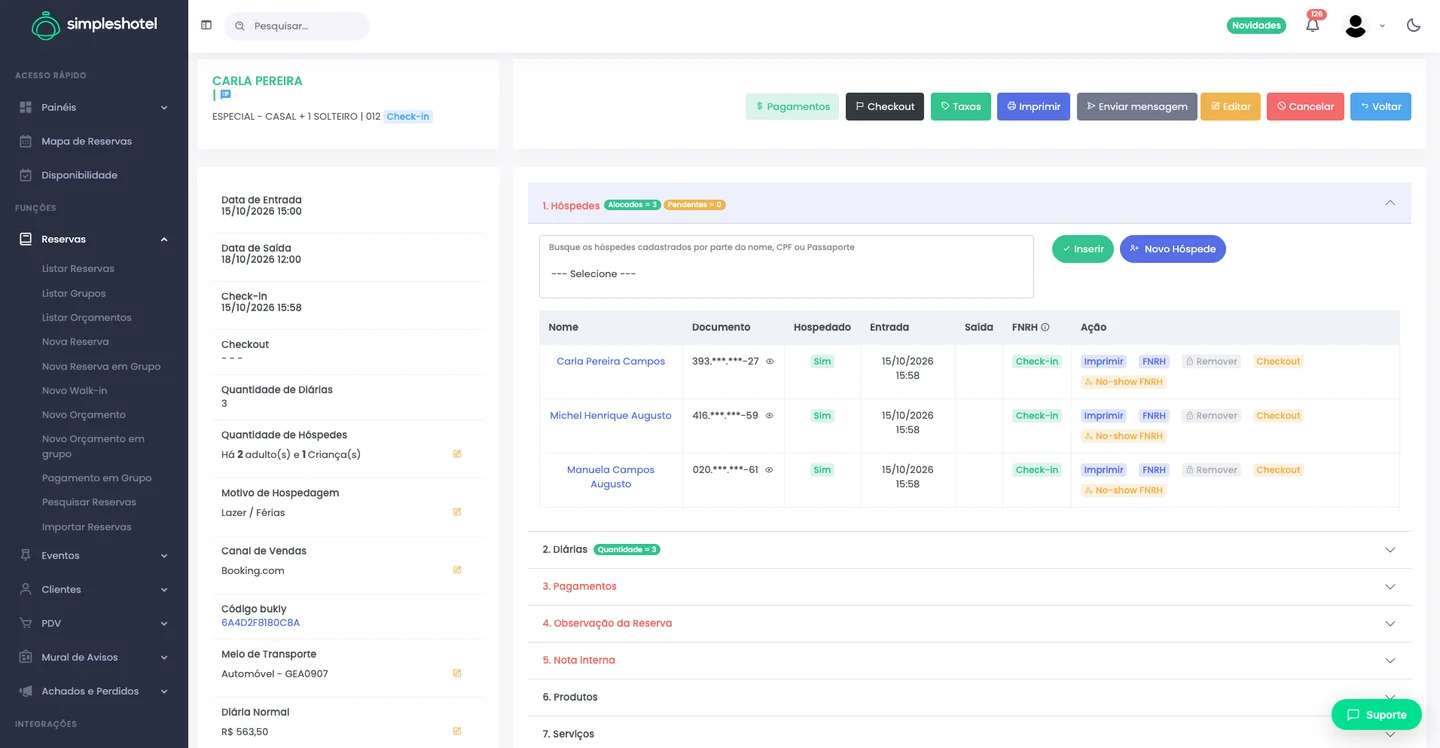Click the Novo Hóspede button
The width and height of the screenshot is (1440, 748).
pyautogui.click(x=1173, y=249)
